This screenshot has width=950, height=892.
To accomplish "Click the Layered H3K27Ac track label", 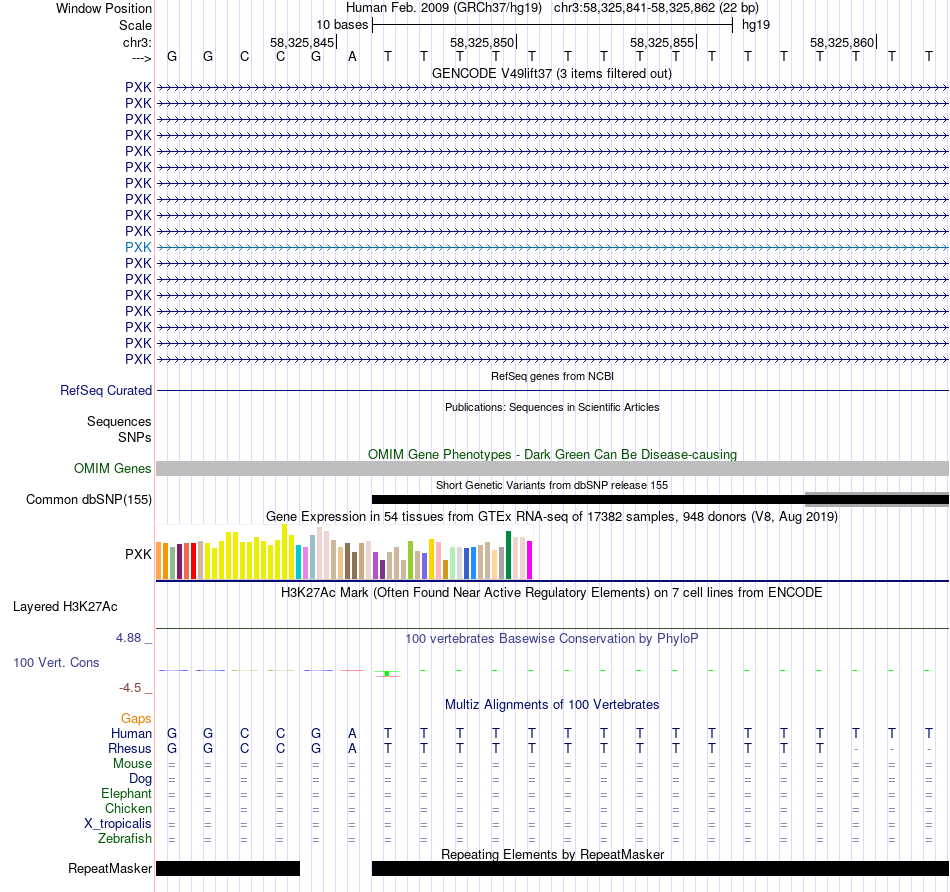I will click(x=65, y=607).
